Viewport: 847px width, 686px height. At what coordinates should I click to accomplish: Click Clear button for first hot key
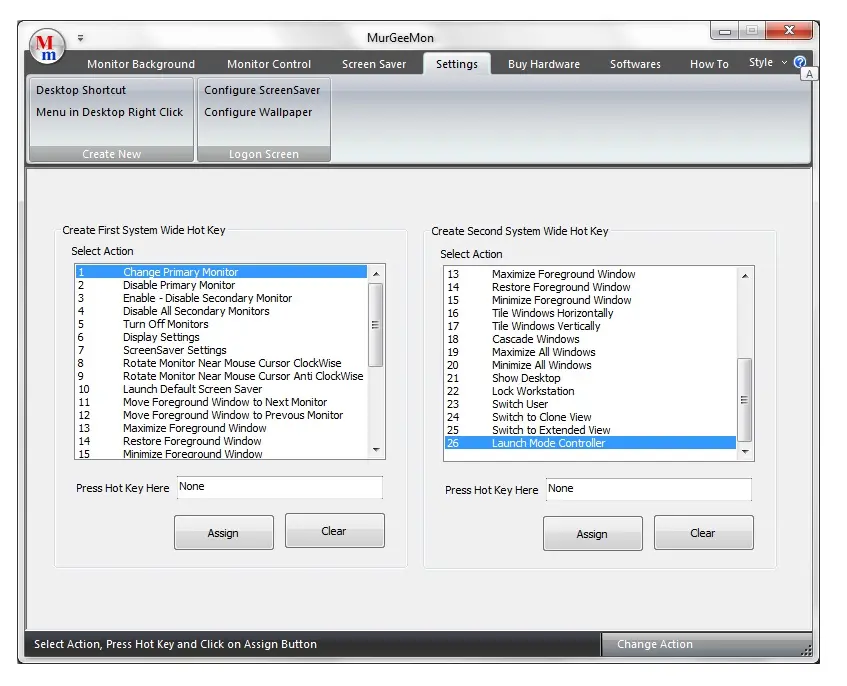pos(334,531)
